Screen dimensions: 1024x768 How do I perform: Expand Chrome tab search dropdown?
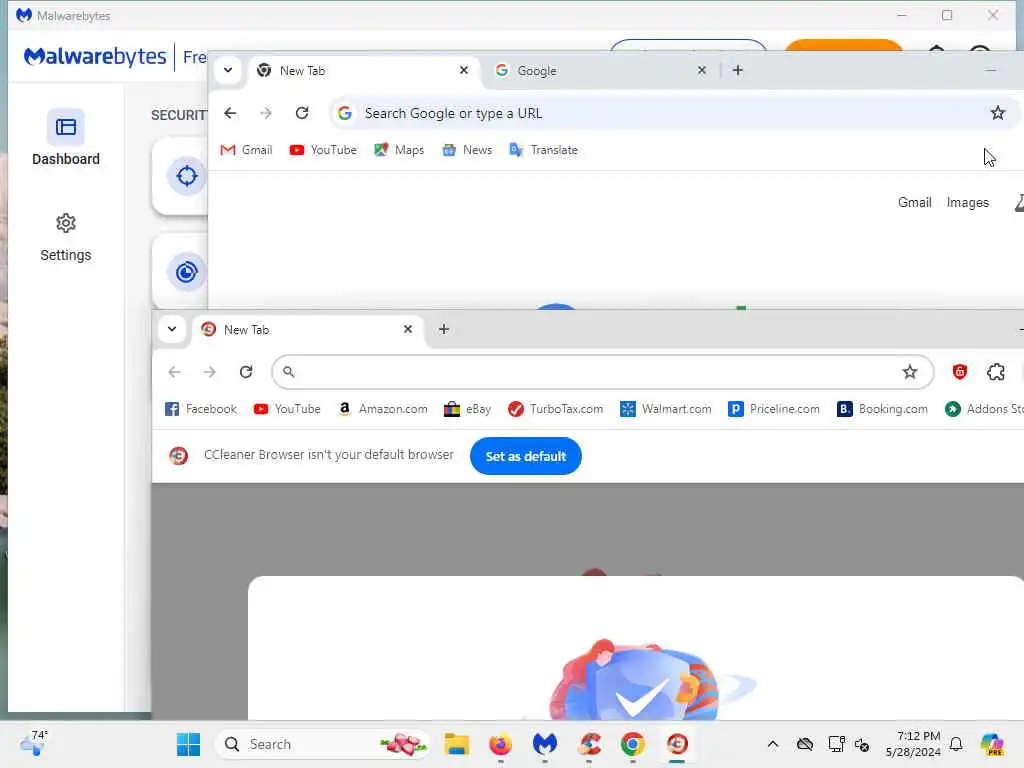tap(228, 70)
